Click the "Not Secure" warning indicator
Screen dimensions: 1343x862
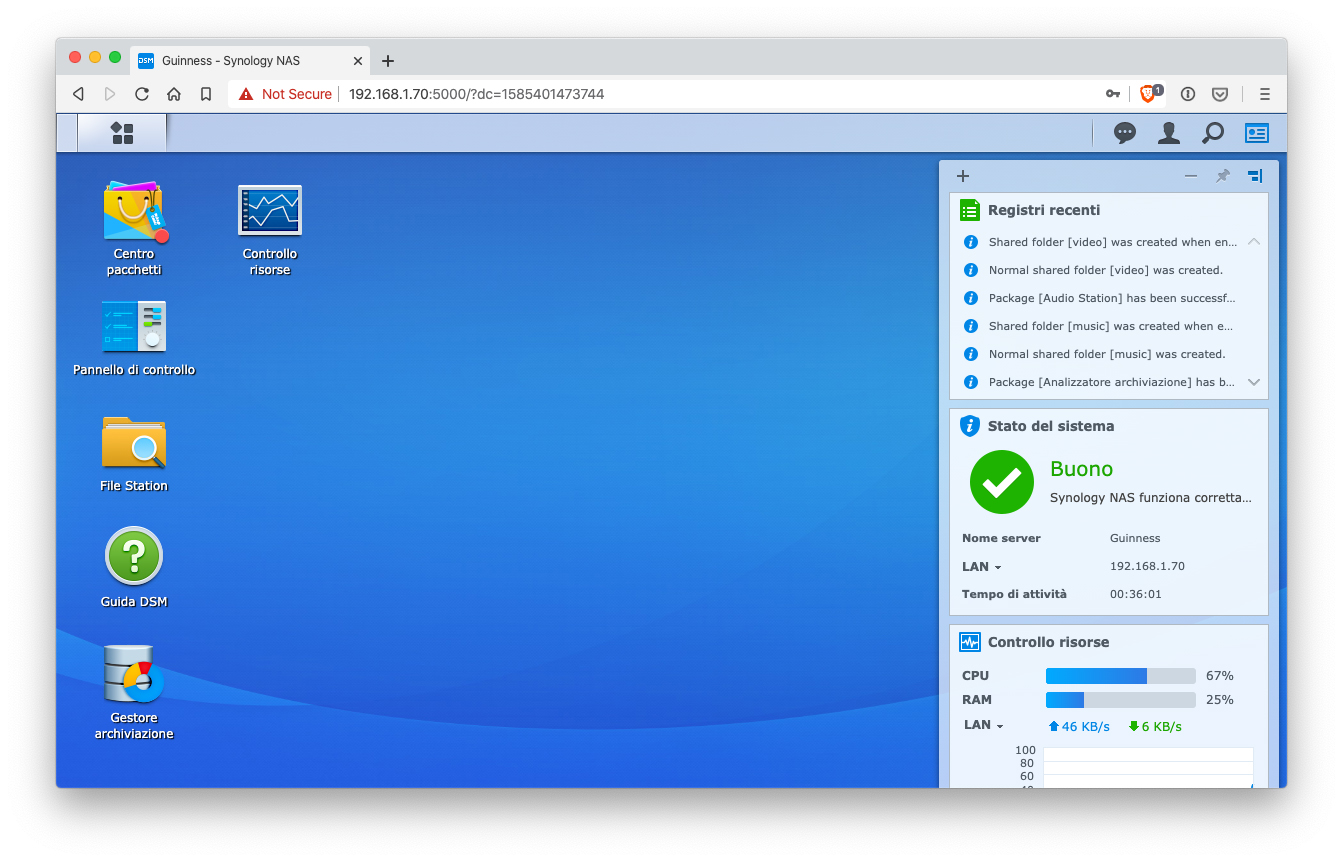tap(285, 94)
